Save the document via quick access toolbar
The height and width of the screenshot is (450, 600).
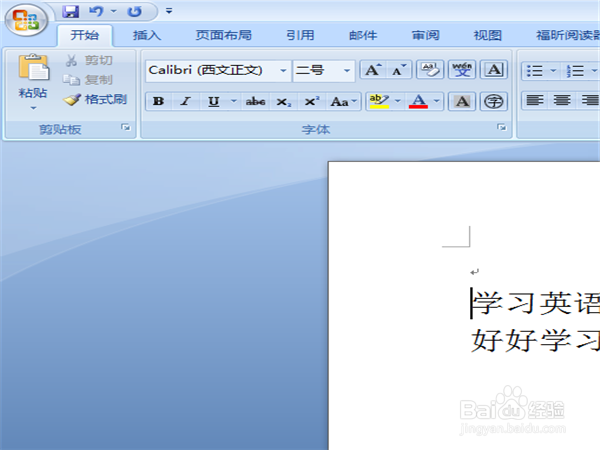point(71,11)
